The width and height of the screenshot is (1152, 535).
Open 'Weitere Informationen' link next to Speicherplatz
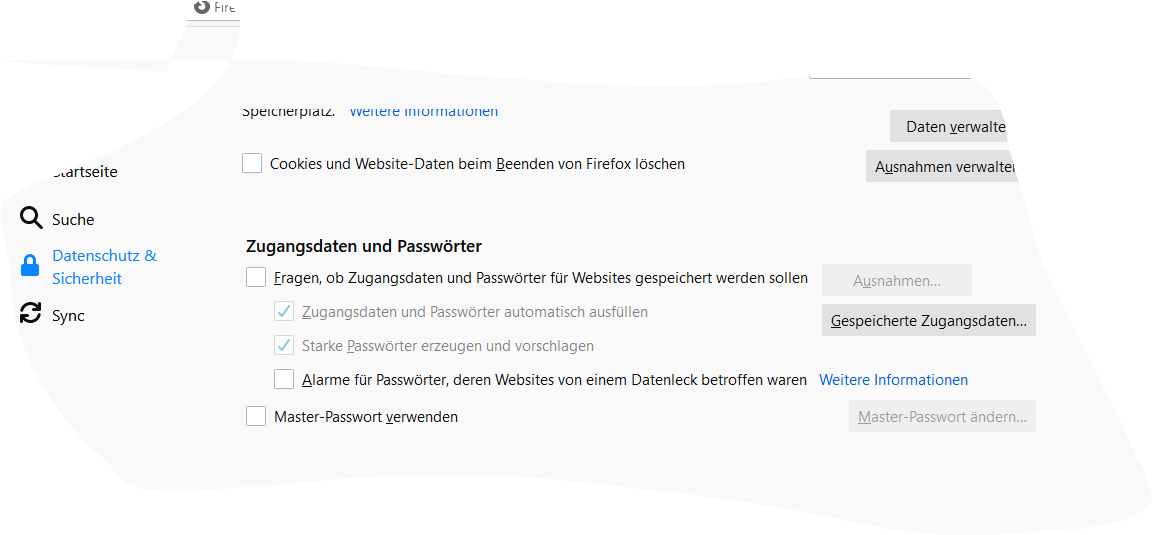tap(423, 112)
